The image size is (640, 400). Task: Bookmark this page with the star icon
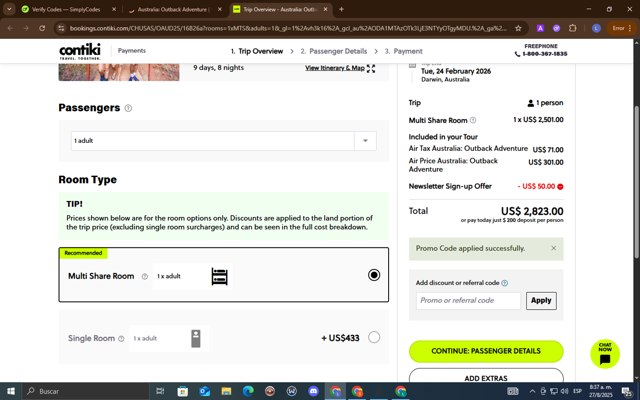coord(518,28)
